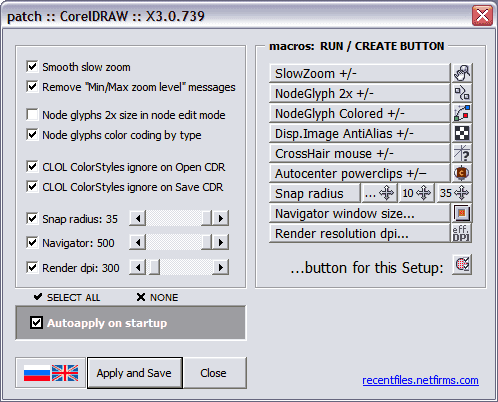This screenshot has width=498, height=402.
Task: Run the SlowZoom +/- macro
Action: point(360,73)
